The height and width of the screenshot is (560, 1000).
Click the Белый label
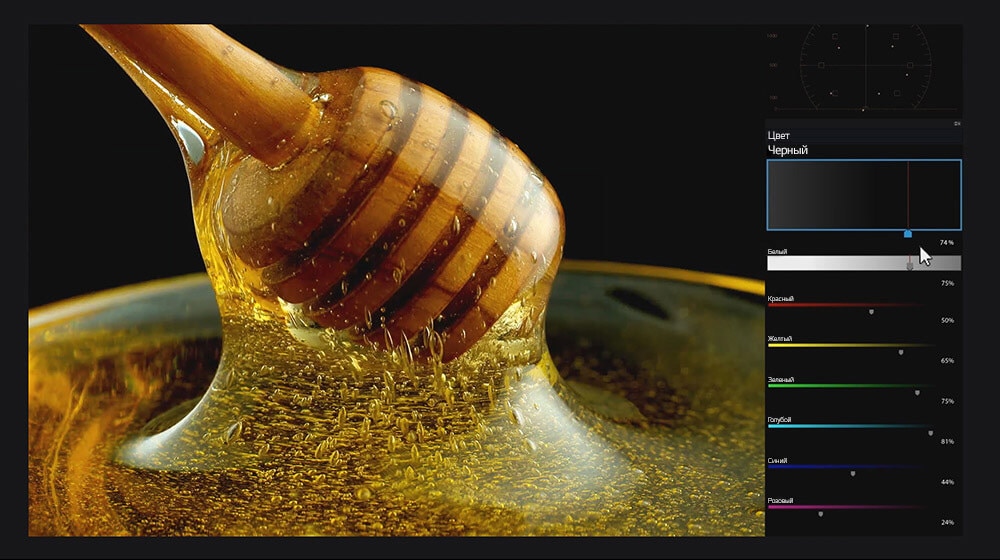777,251
